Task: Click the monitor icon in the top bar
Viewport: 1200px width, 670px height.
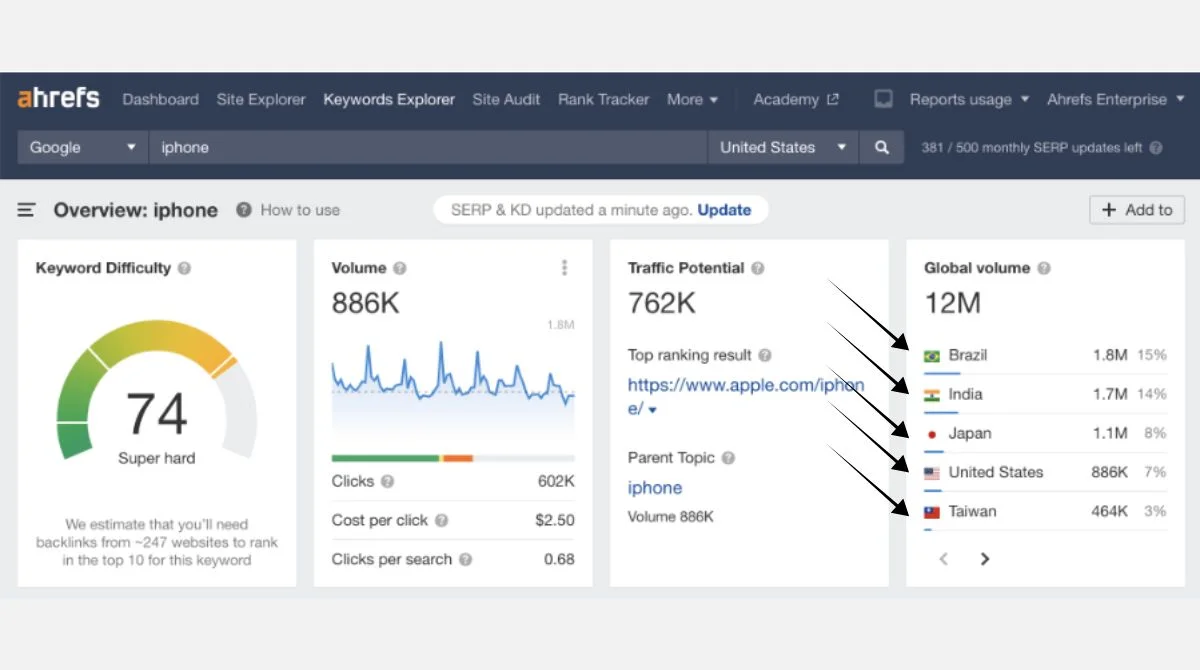Action: (x=883, y=99)
